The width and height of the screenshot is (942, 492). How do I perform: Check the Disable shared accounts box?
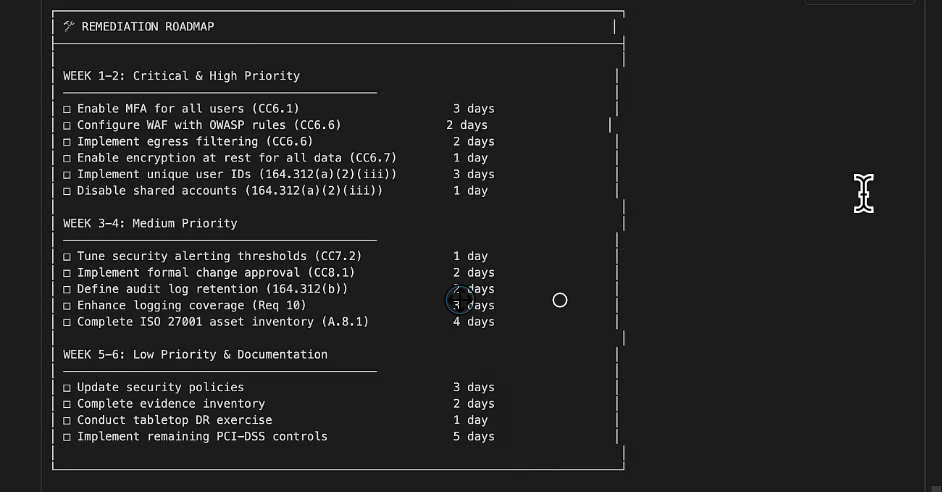(67, 191)
